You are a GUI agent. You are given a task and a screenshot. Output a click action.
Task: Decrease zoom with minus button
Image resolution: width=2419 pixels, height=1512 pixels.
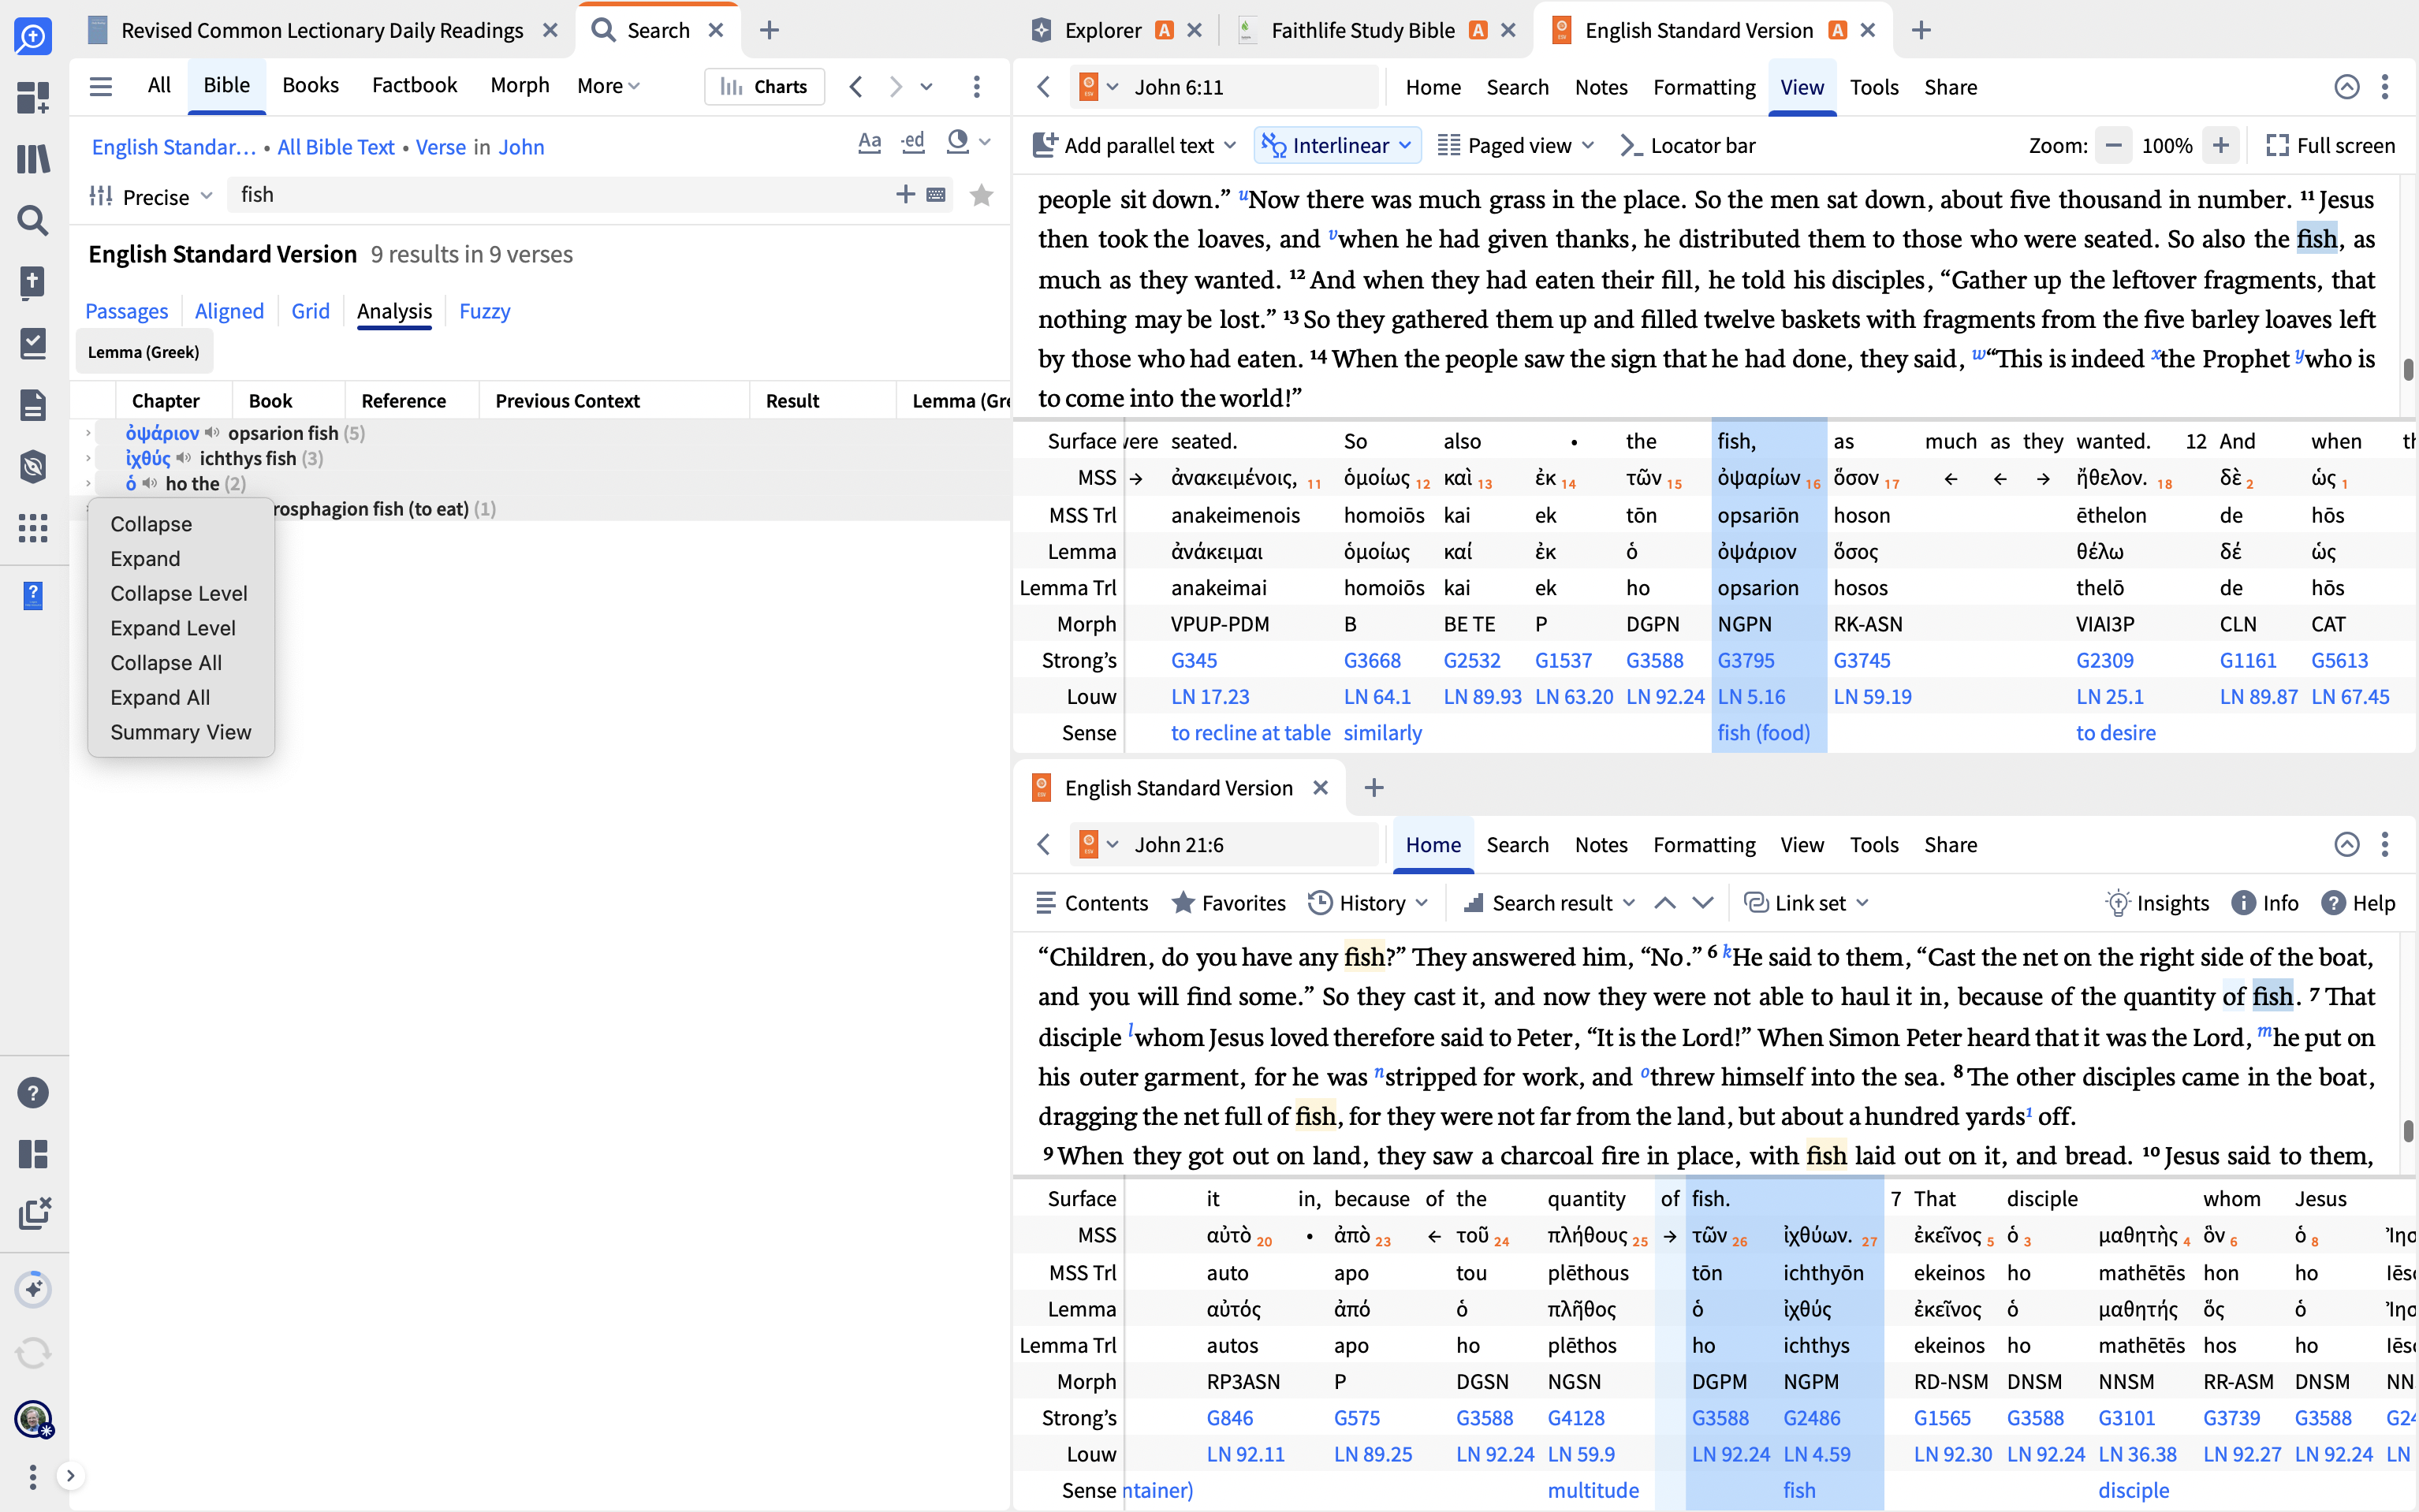click(x=2113, y=146)
